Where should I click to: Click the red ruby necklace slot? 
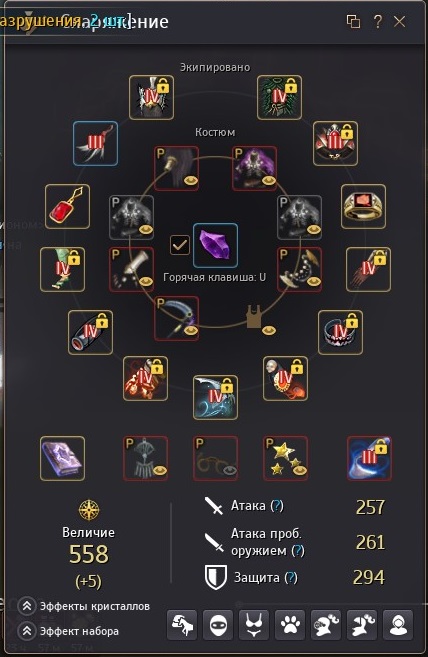pyautogui.click(x=67, y=207)
